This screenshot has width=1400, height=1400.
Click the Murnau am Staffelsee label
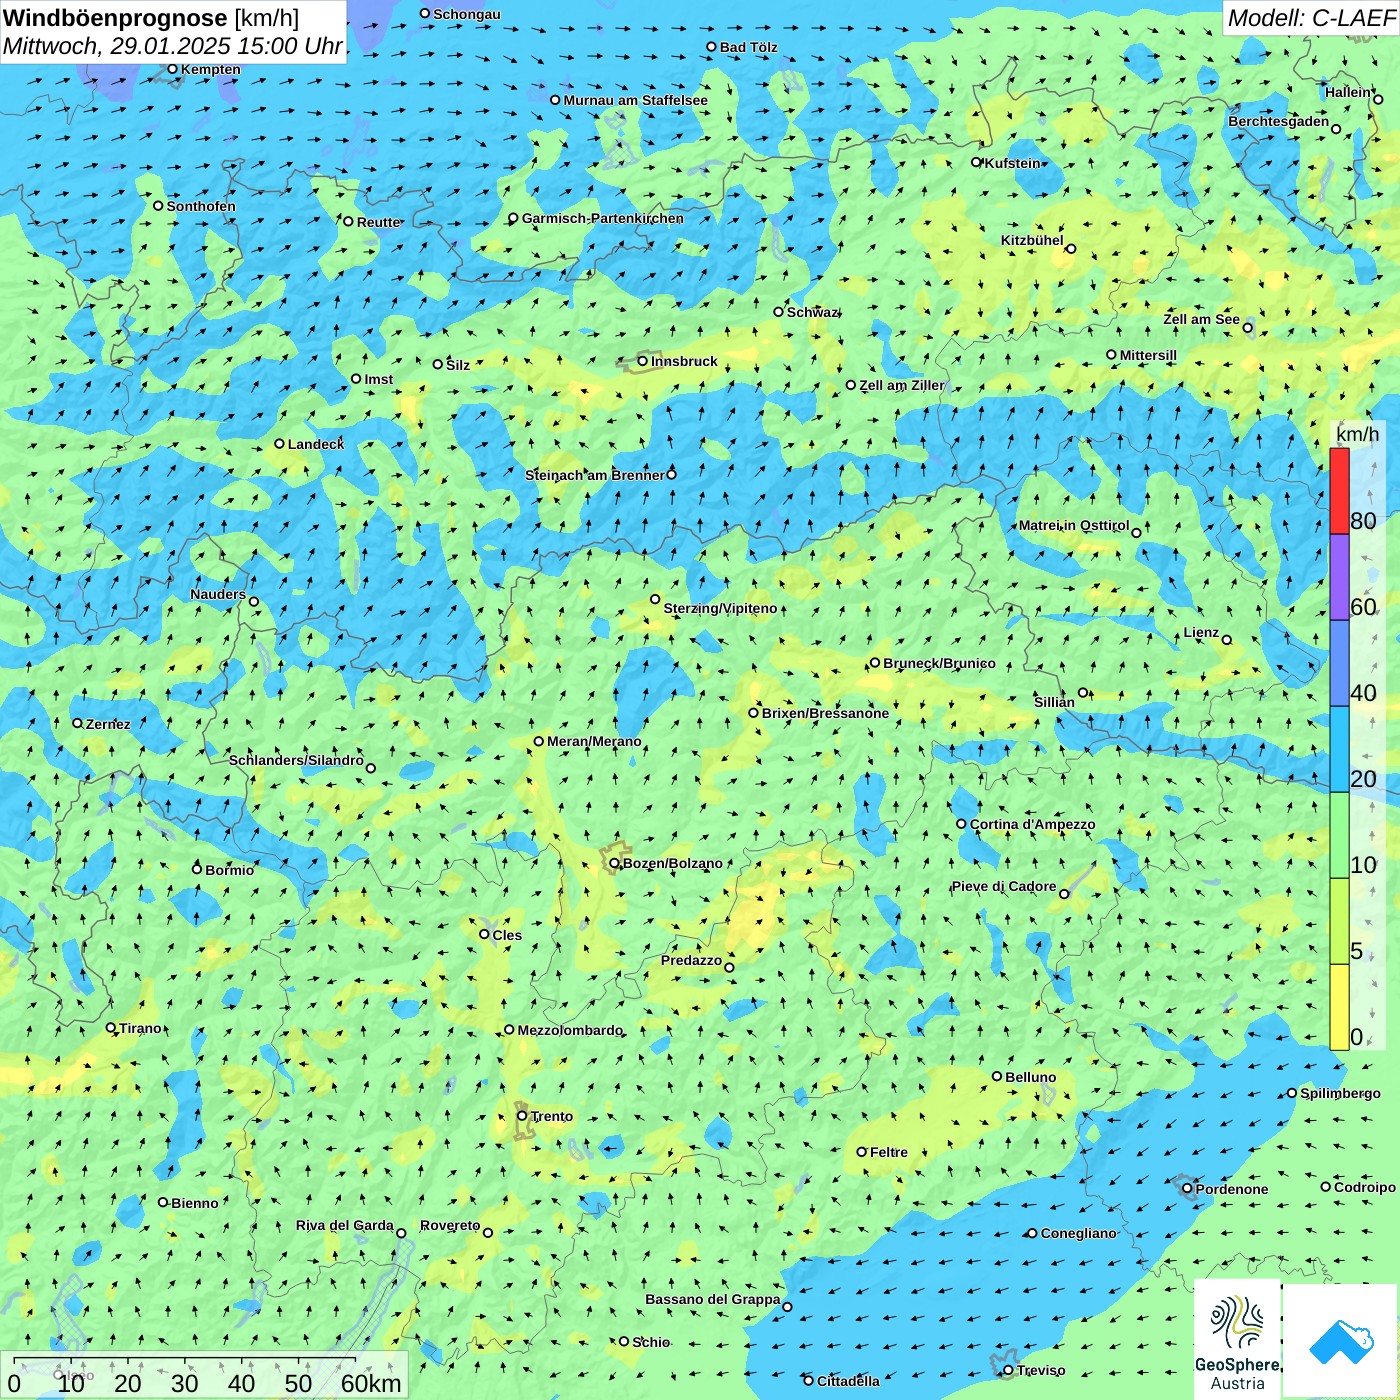point(635,100)
